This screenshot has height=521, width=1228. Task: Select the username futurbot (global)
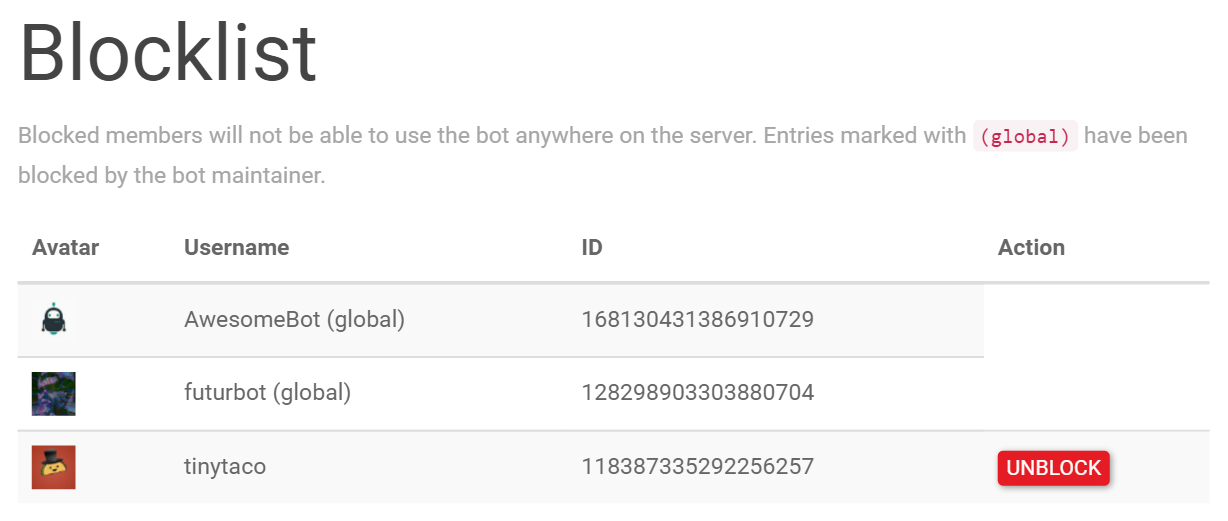[x=267, y=393]
